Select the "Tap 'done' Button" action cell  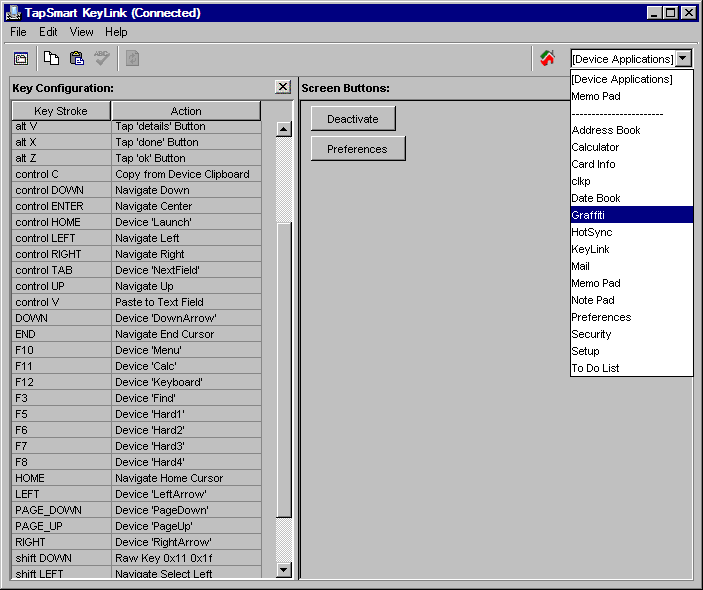point(186,142)
